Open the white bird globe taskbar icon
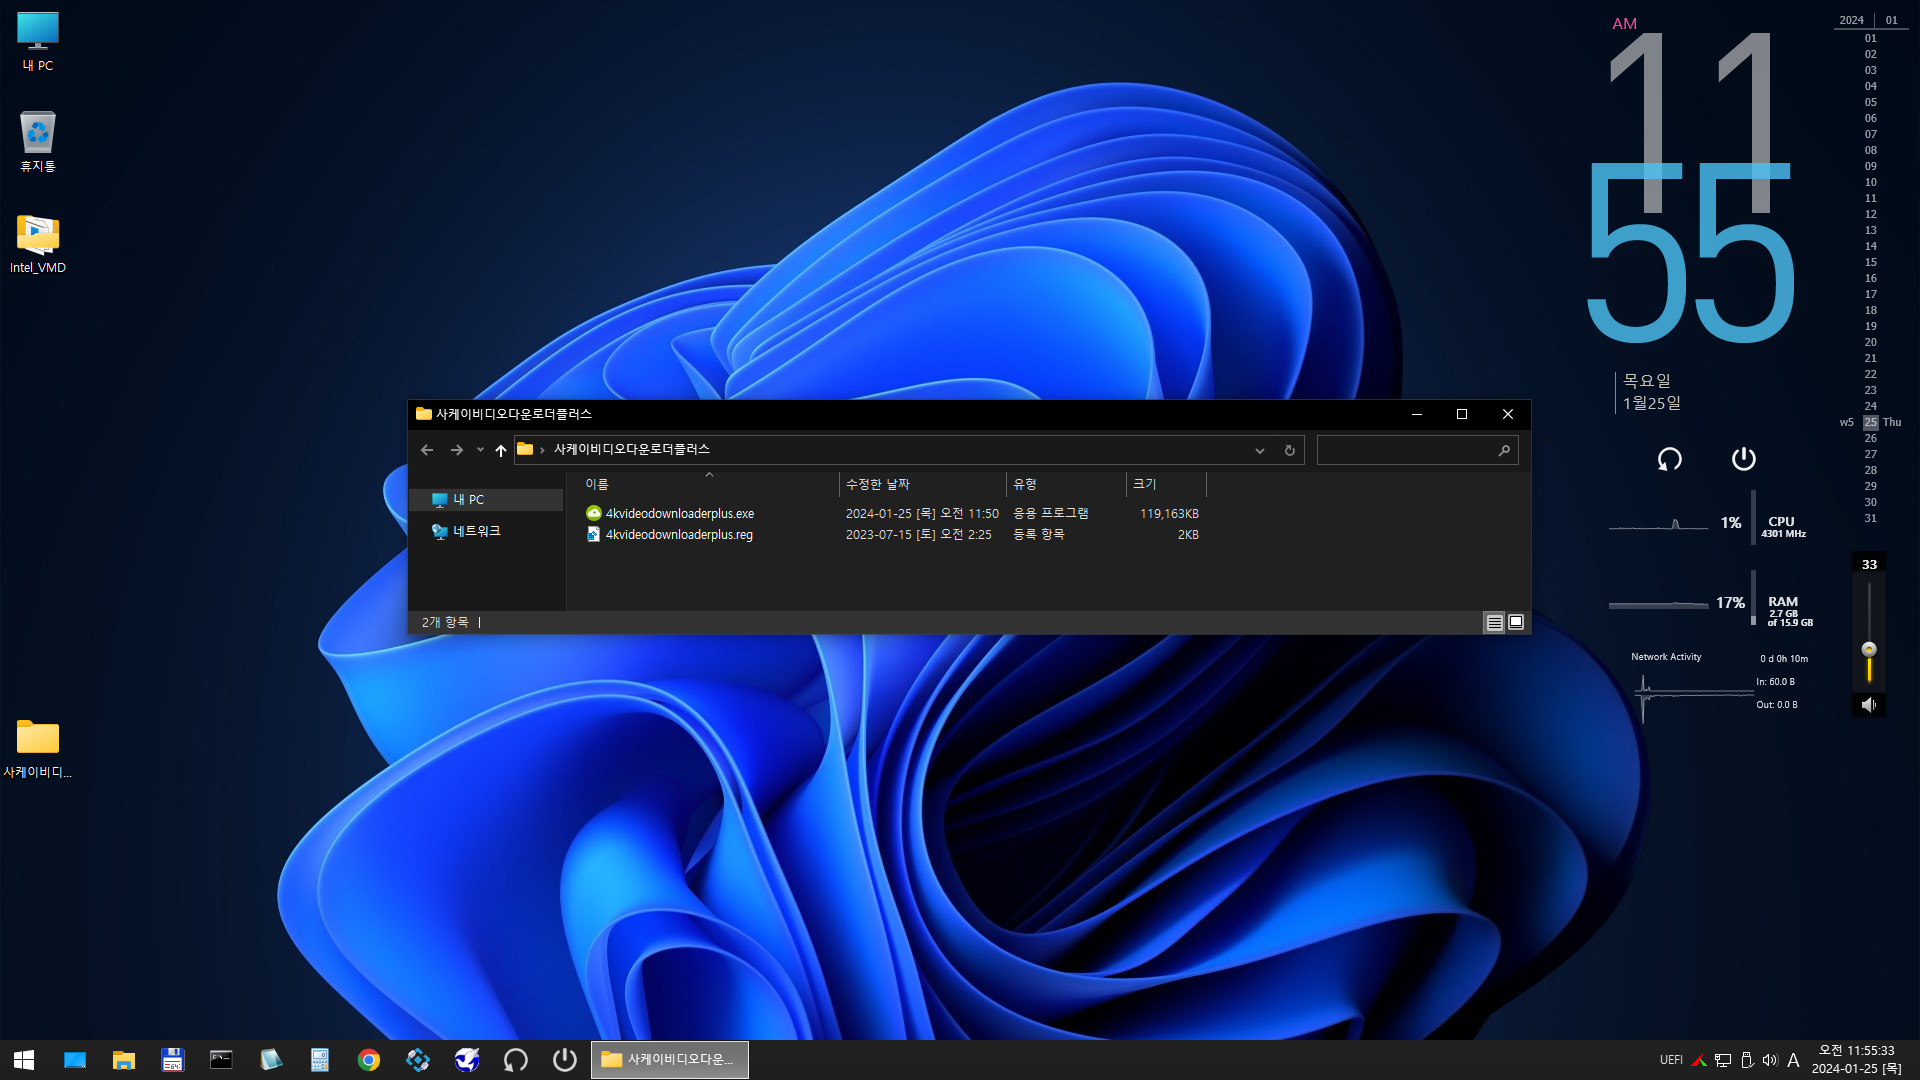 (467, 1060)
